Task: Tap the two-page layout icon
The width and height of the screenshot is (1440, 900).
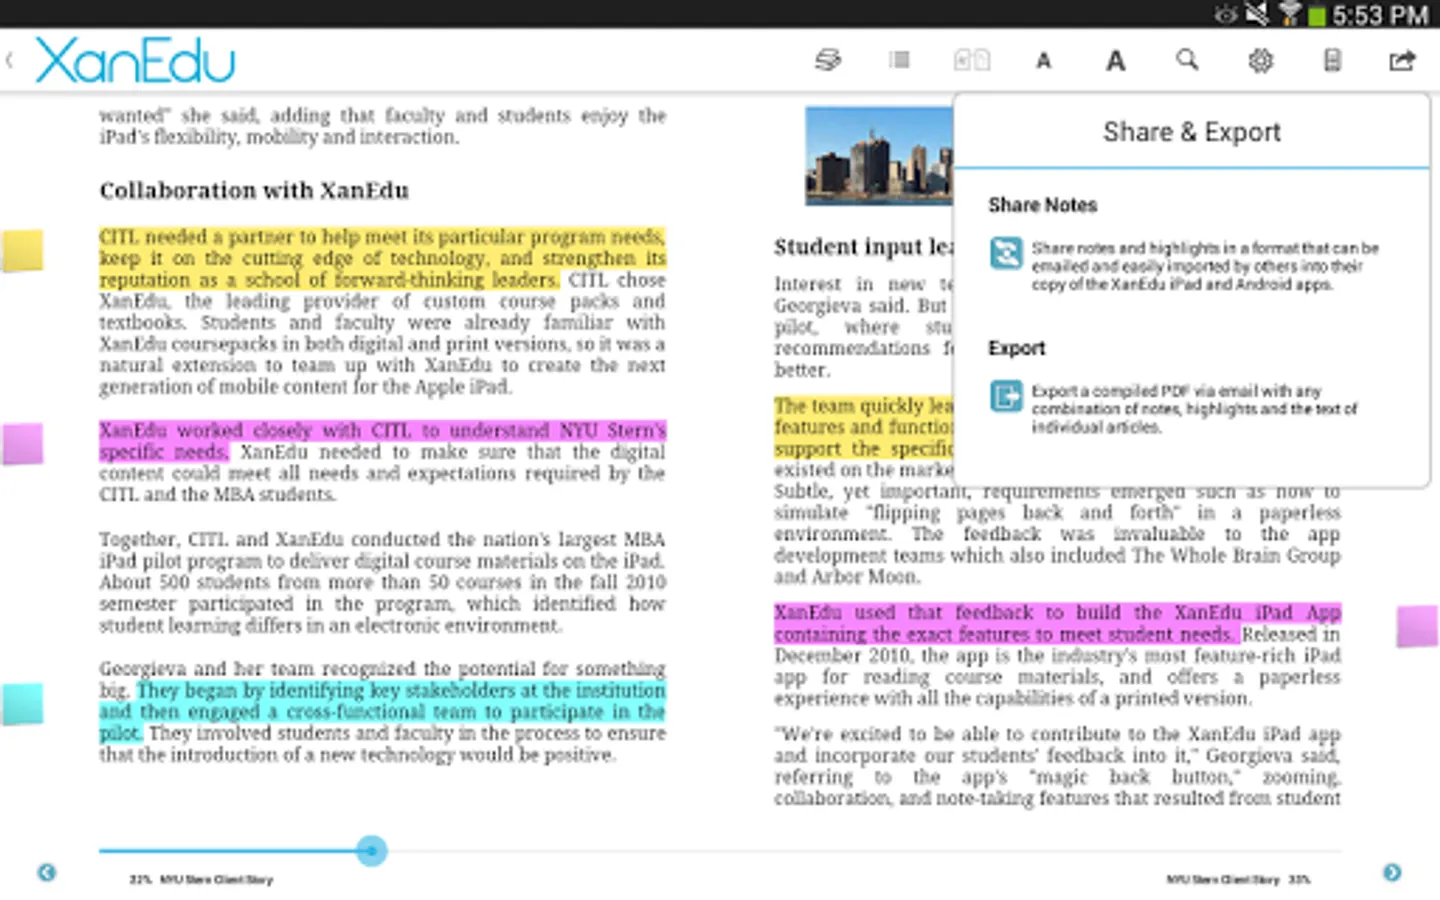Action: tap(972, 60)
